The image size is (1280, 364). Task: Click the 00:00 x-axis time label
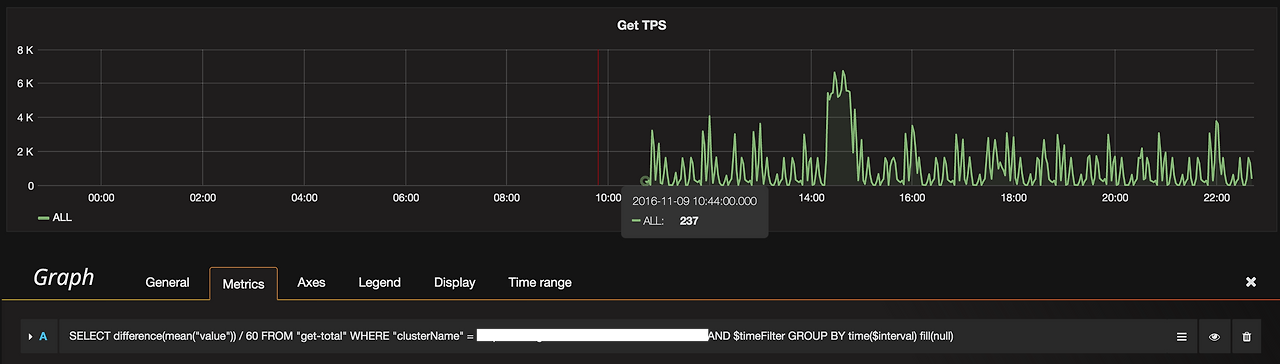tap(102, 198)
